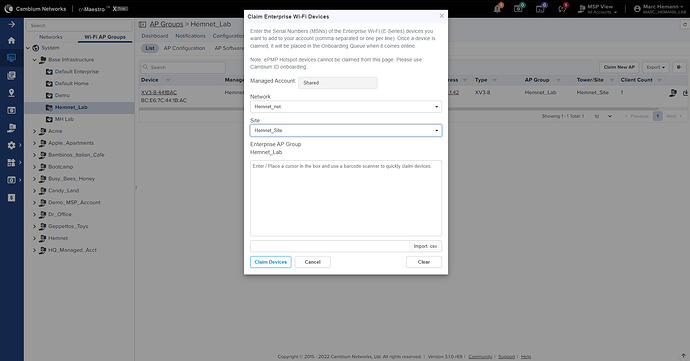Click the refresh icon at top right
Viewport: 690px width, 361px height.
[x=684, y=25]
